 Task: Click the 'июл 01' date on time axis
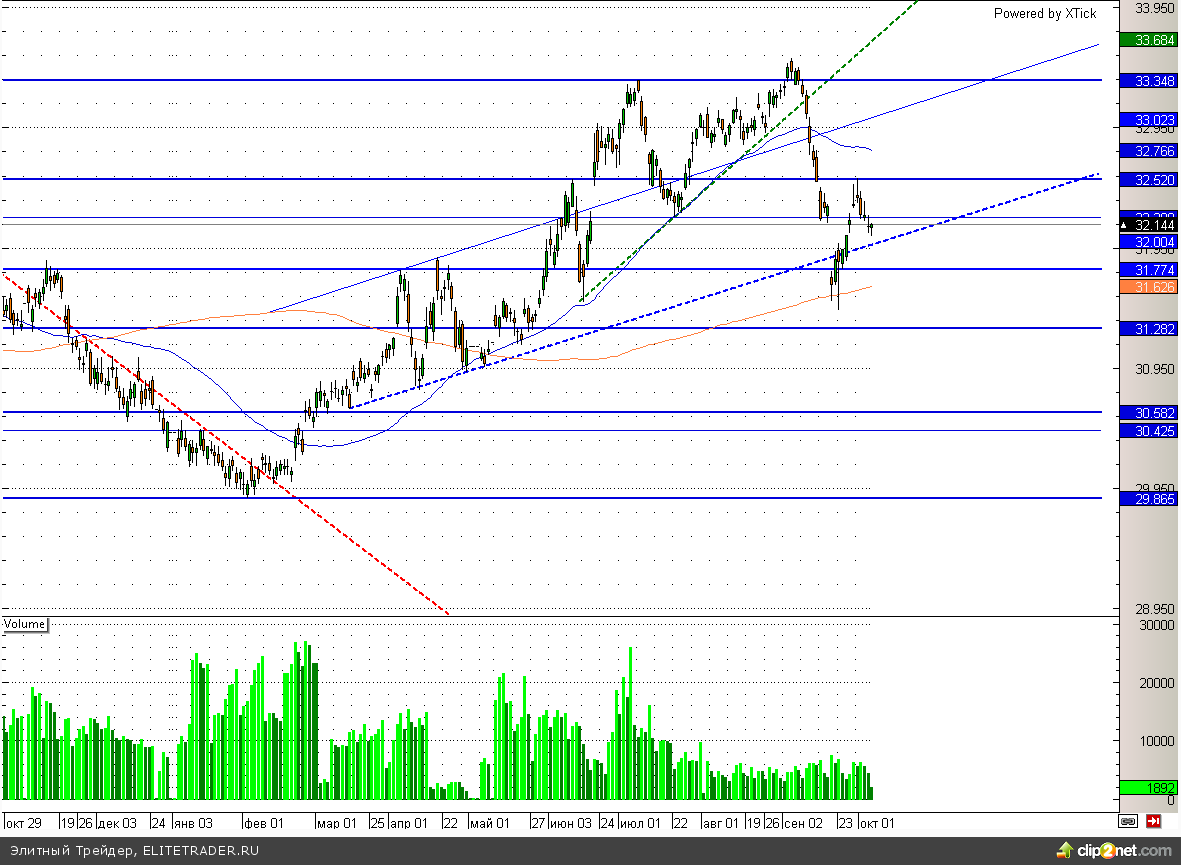[x=641, y=823]
